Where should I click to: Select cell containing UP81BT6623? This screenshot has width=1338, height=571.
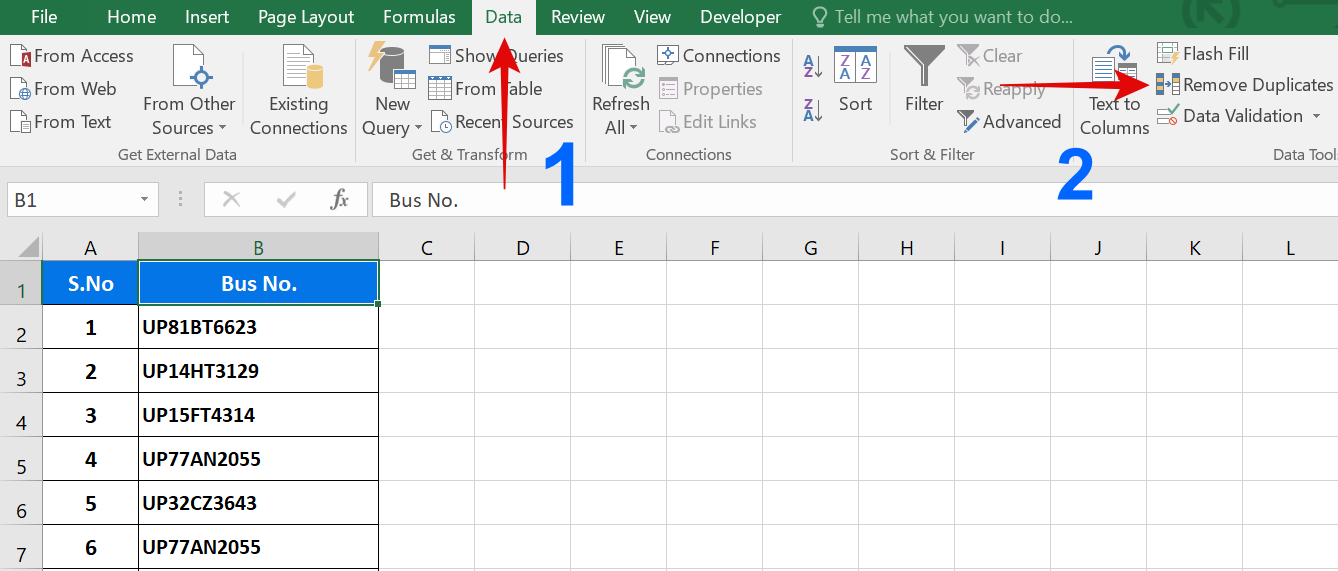point(259,327)
